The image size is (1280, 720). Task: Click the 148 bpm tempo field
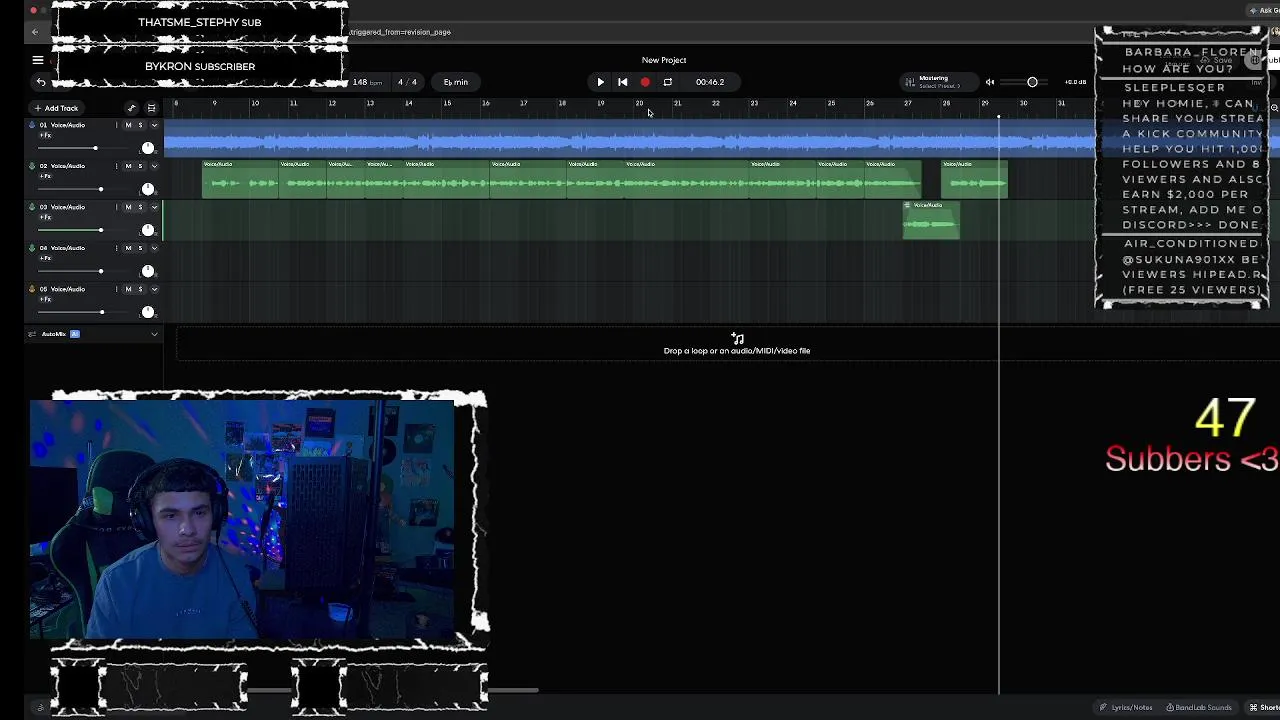pyautogui.click(x=367, y=82)
